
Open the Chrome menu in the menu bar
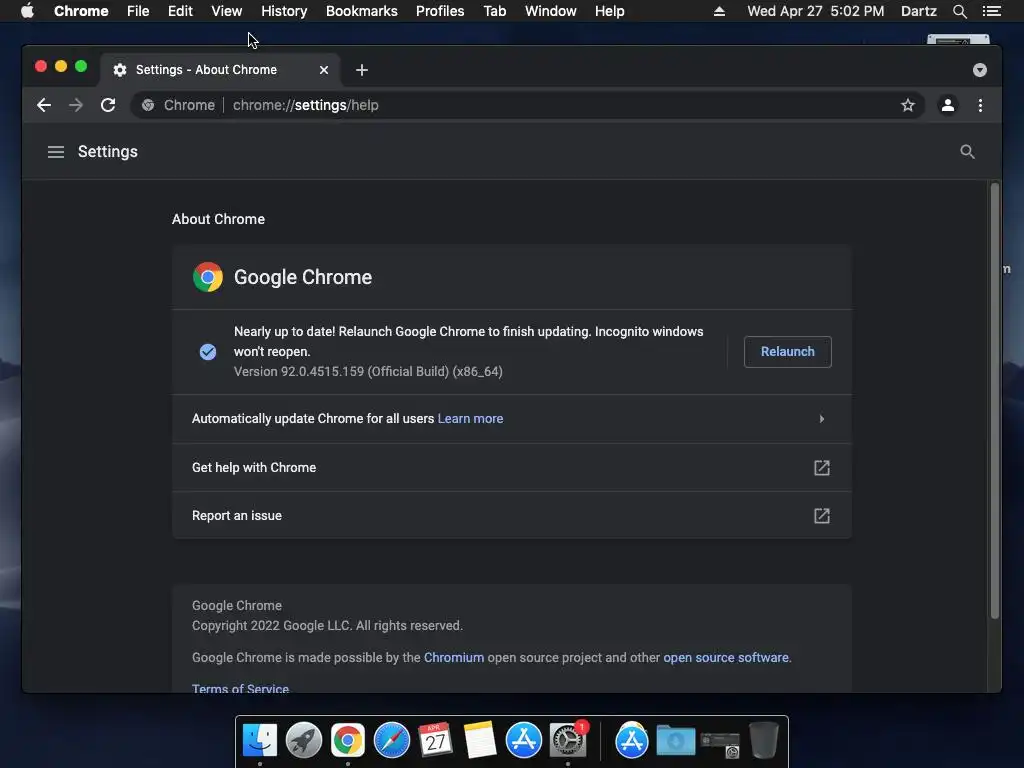click(x=81, y=11)
